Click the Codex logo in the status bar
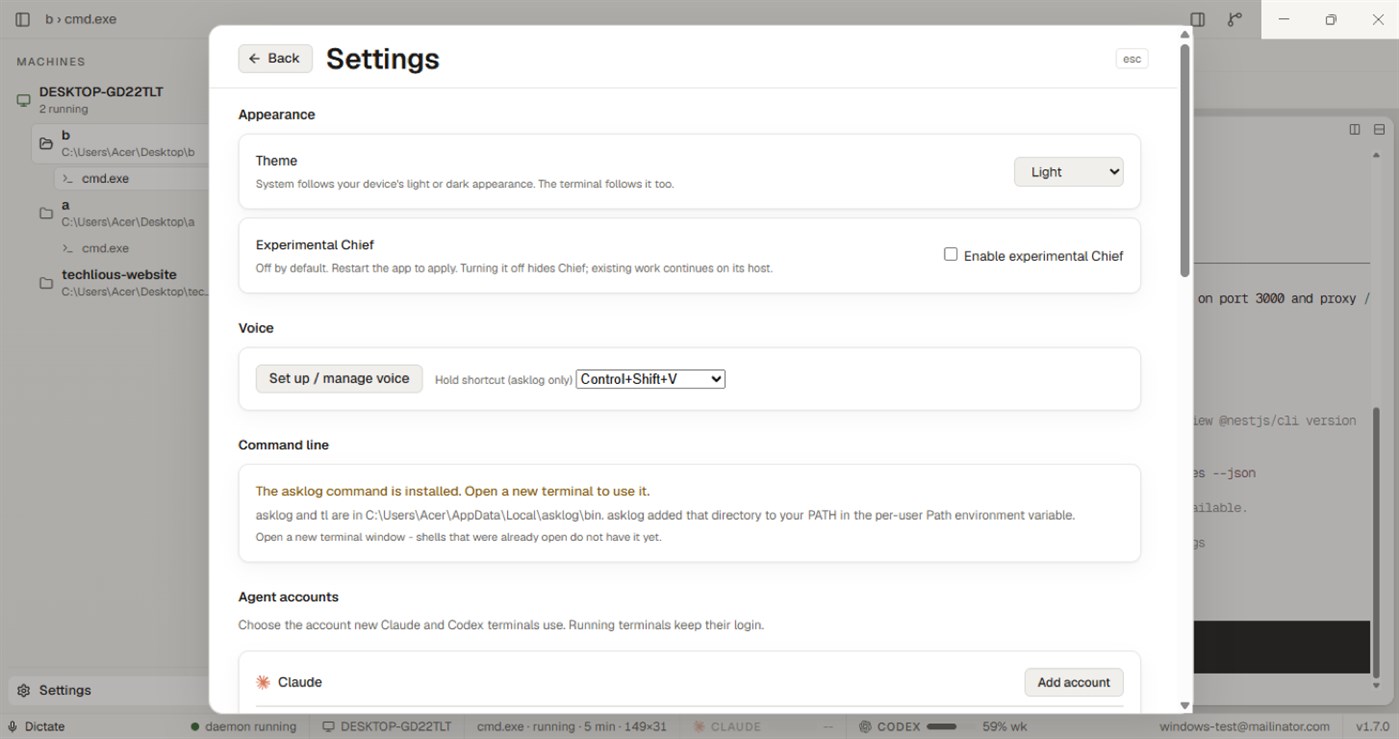 tap(866, 727)
